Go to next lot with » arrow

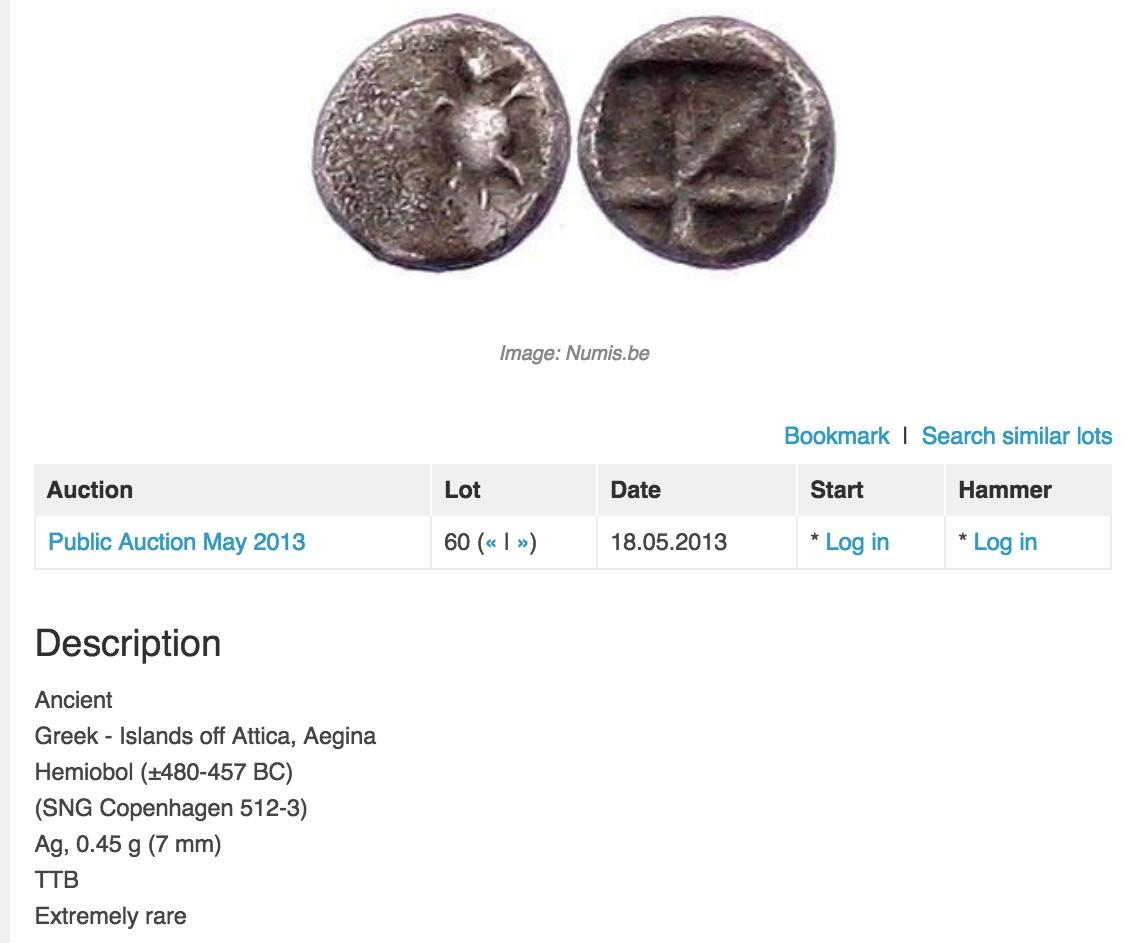click(522, 543)
